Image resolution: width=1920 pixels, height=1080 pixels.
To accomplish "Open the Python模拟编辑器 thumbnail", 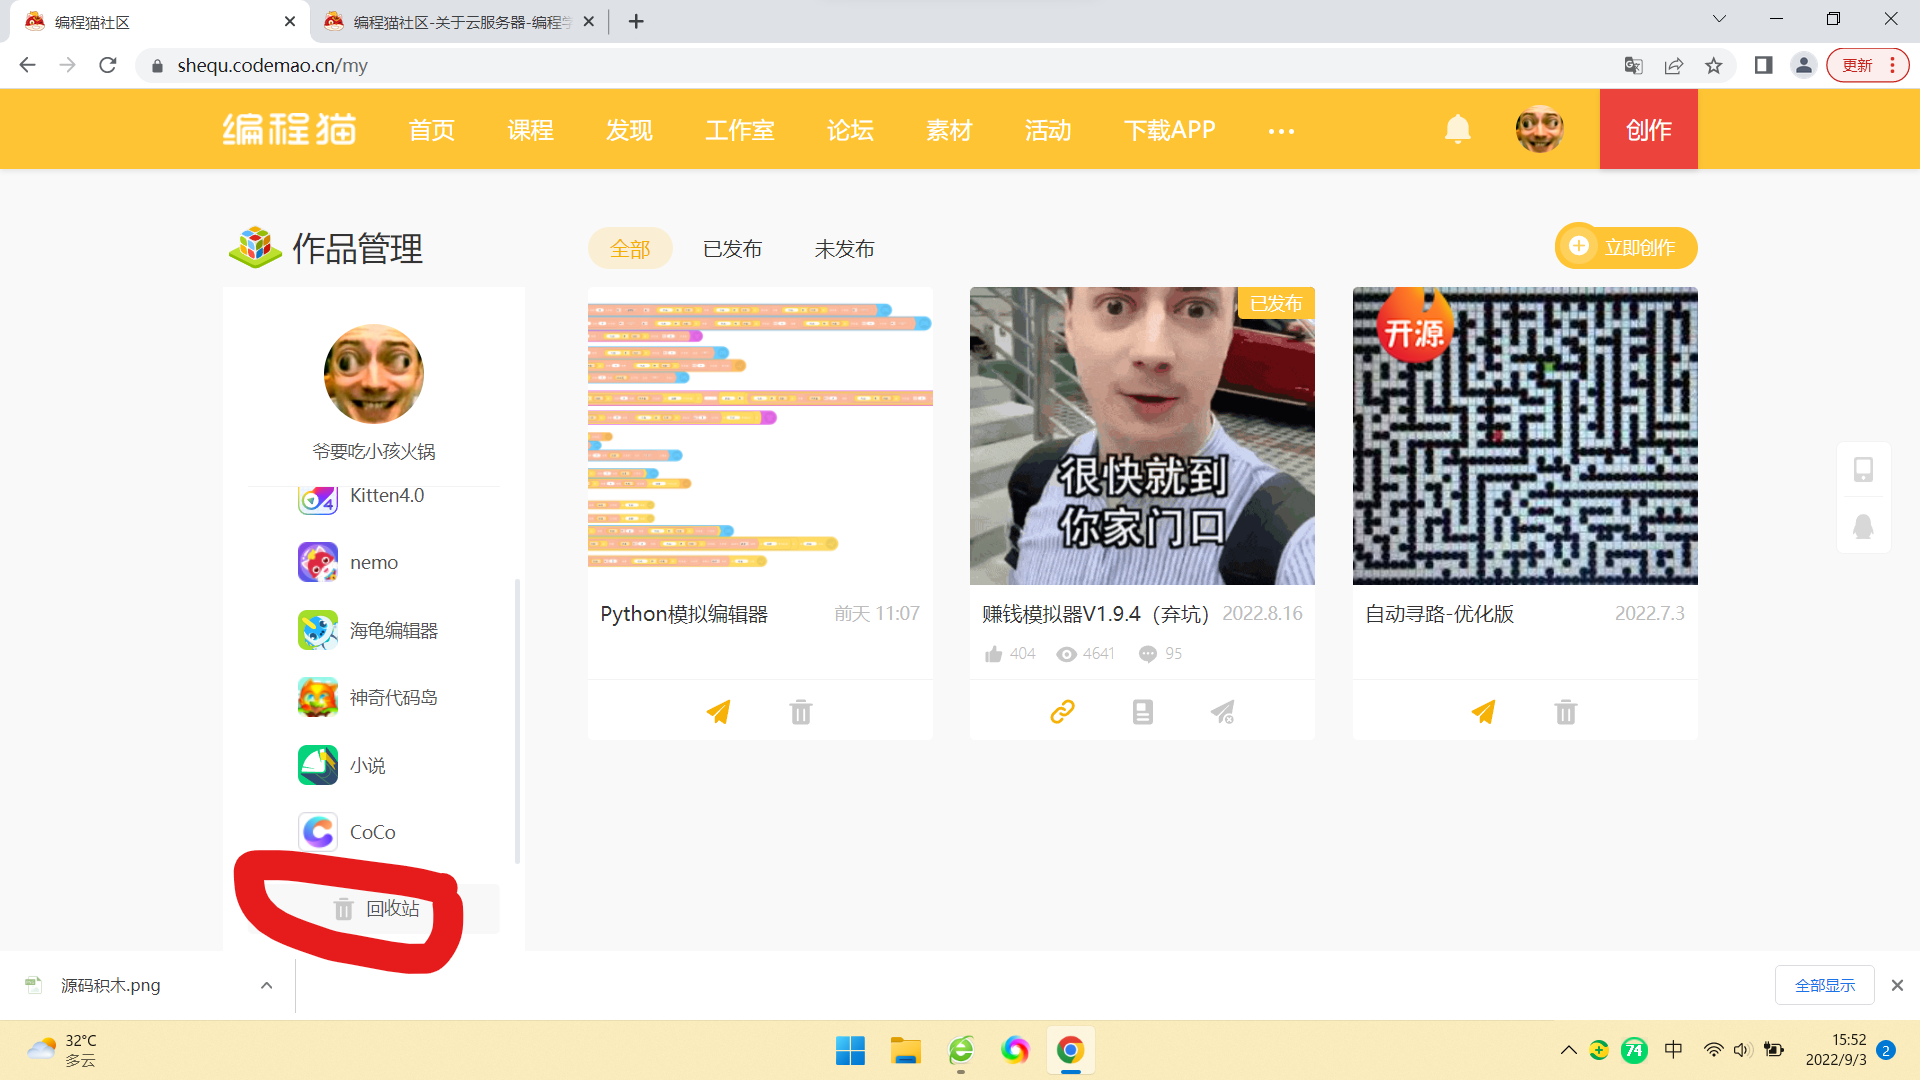I will (760, 436).
